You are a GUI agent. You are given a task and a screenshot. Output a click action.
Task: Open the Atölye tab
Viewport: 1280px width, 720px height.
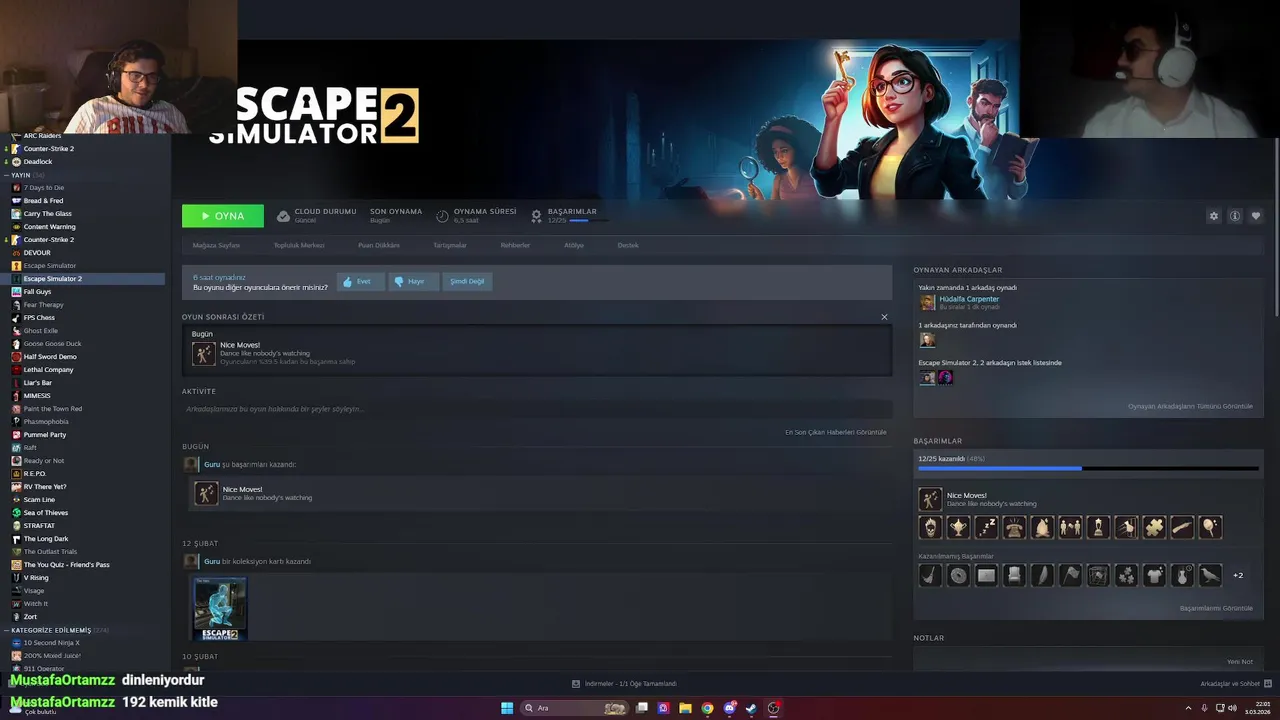(574, 245)
